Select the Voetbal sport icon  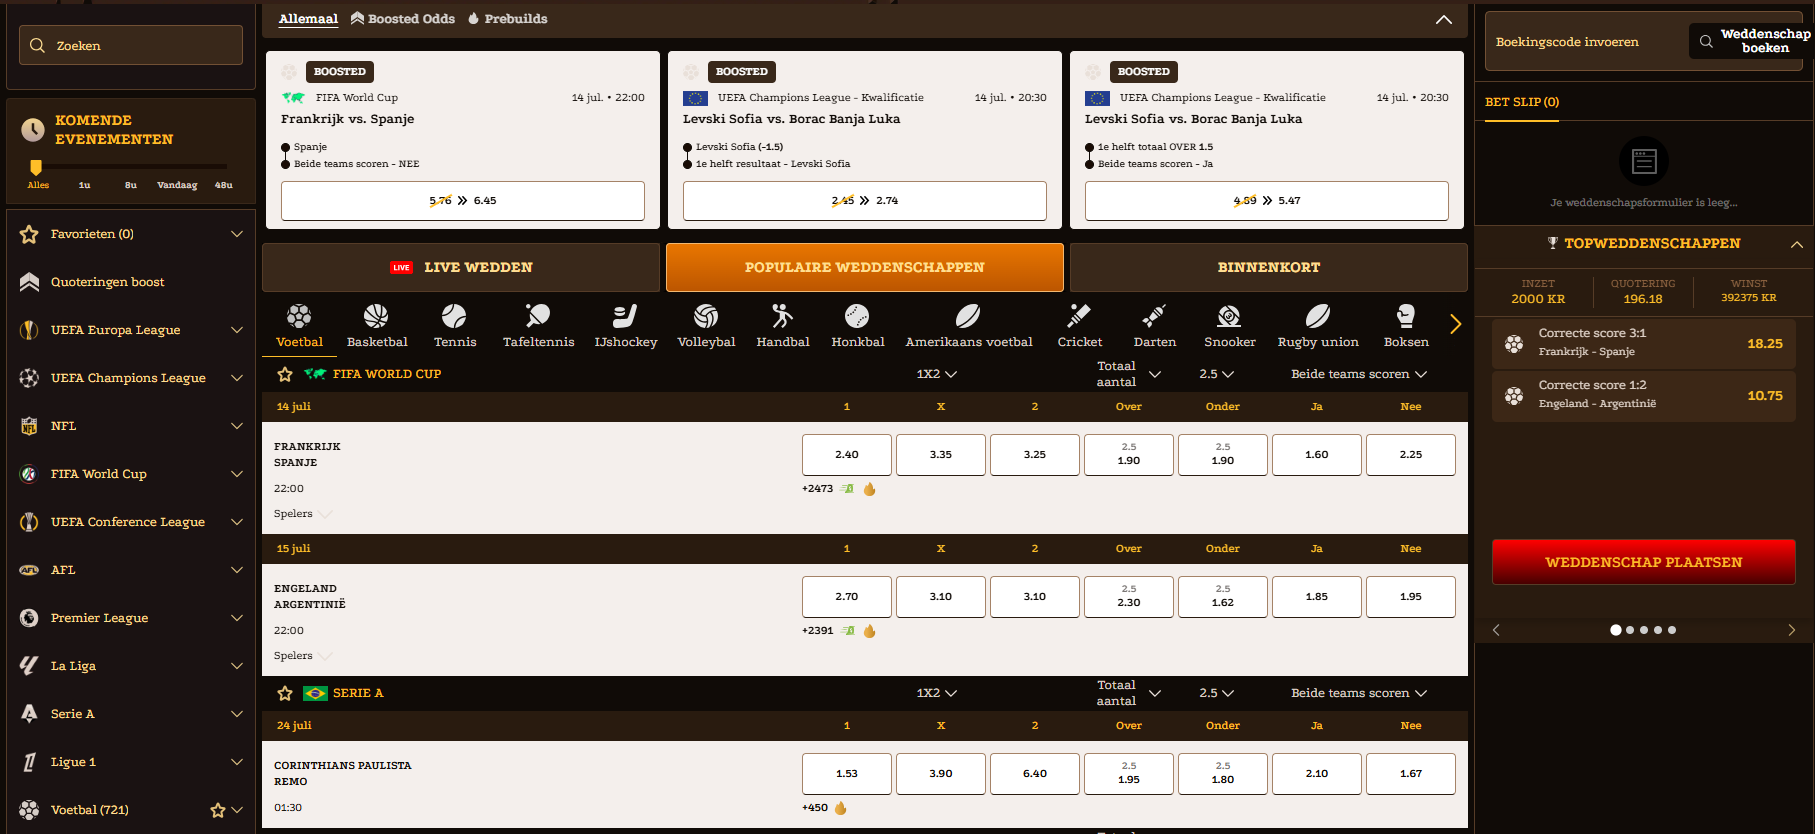299,316
